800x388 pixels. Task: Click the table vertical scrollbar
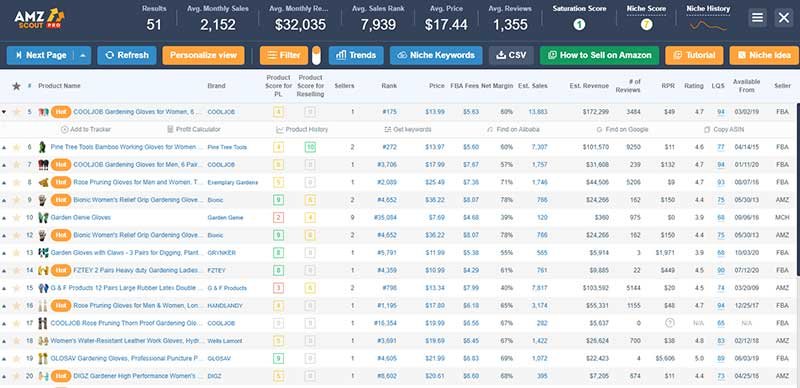tap(797, 190)
